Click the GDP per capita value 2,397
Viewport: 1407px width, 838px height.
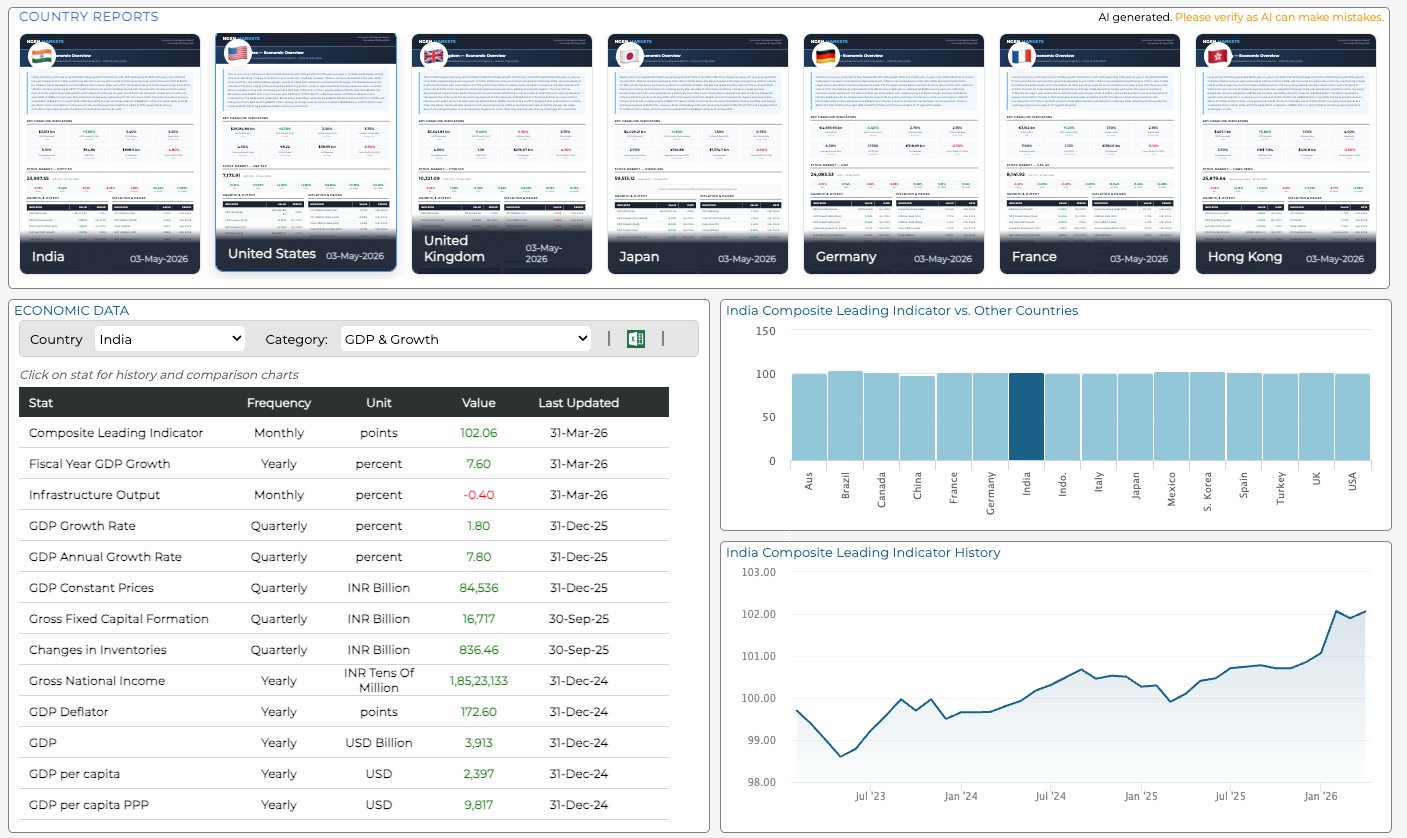478,774
